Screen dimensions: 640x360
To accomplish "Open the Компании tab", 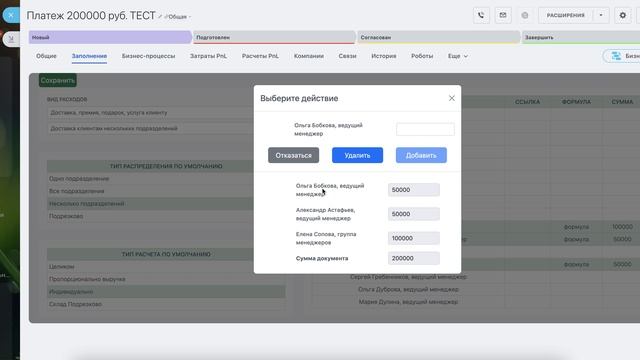I will (309, 56).
